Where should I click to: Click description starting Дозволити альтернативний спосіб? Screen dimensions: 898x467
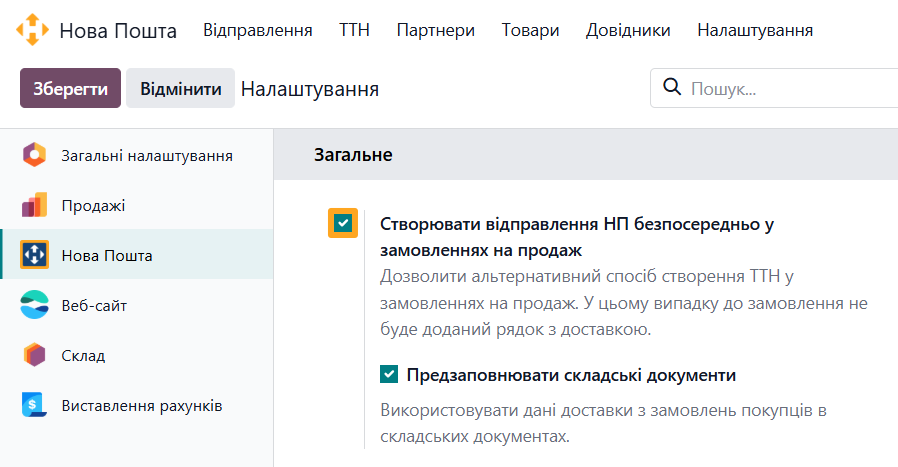point(624,303)
